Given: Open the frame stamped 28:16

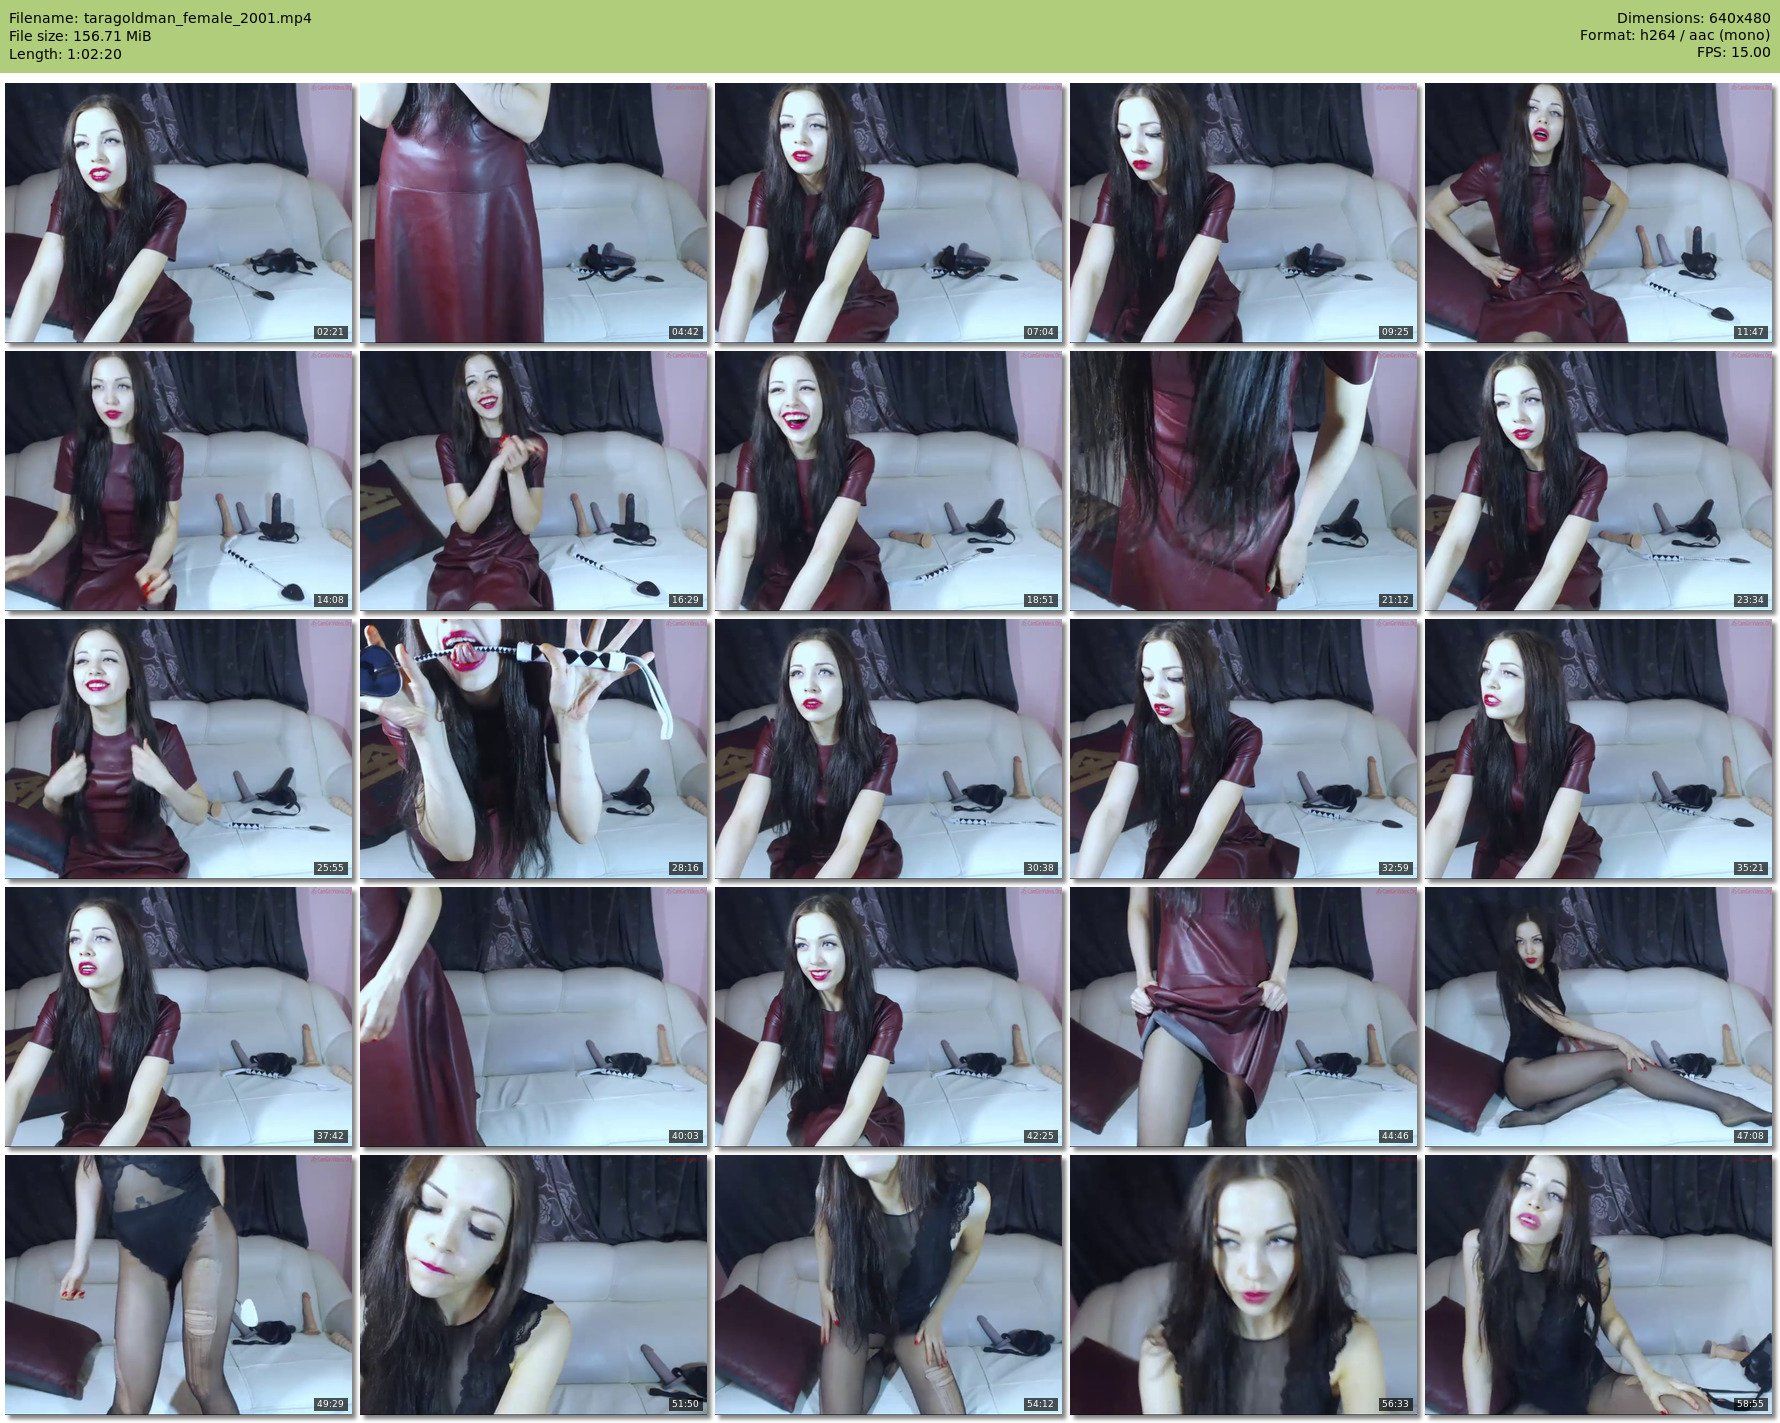Looking at the screenshot, I should pos(534,749).
